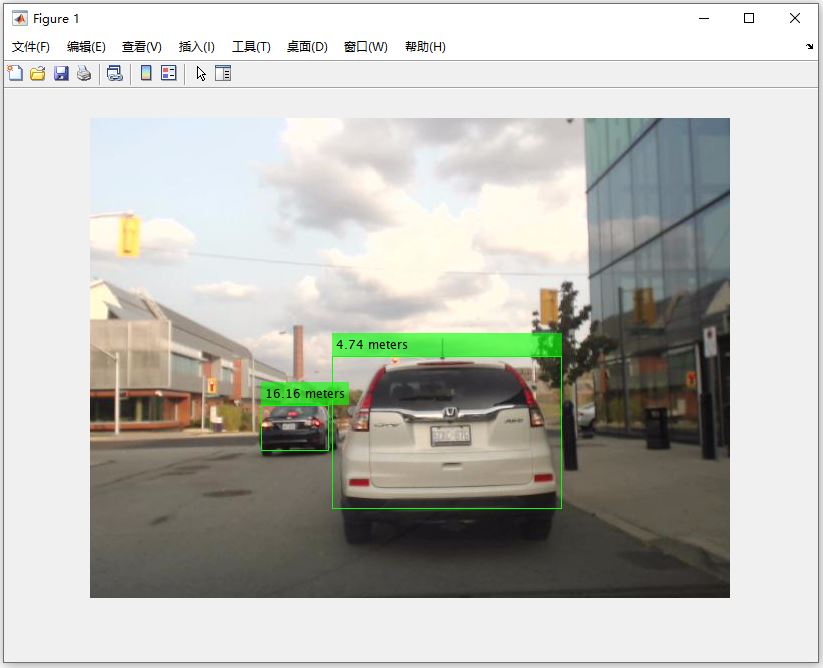Click the MATLAB logo in the title bar
This screenshot has width=823, height=668.
point(19,19)
